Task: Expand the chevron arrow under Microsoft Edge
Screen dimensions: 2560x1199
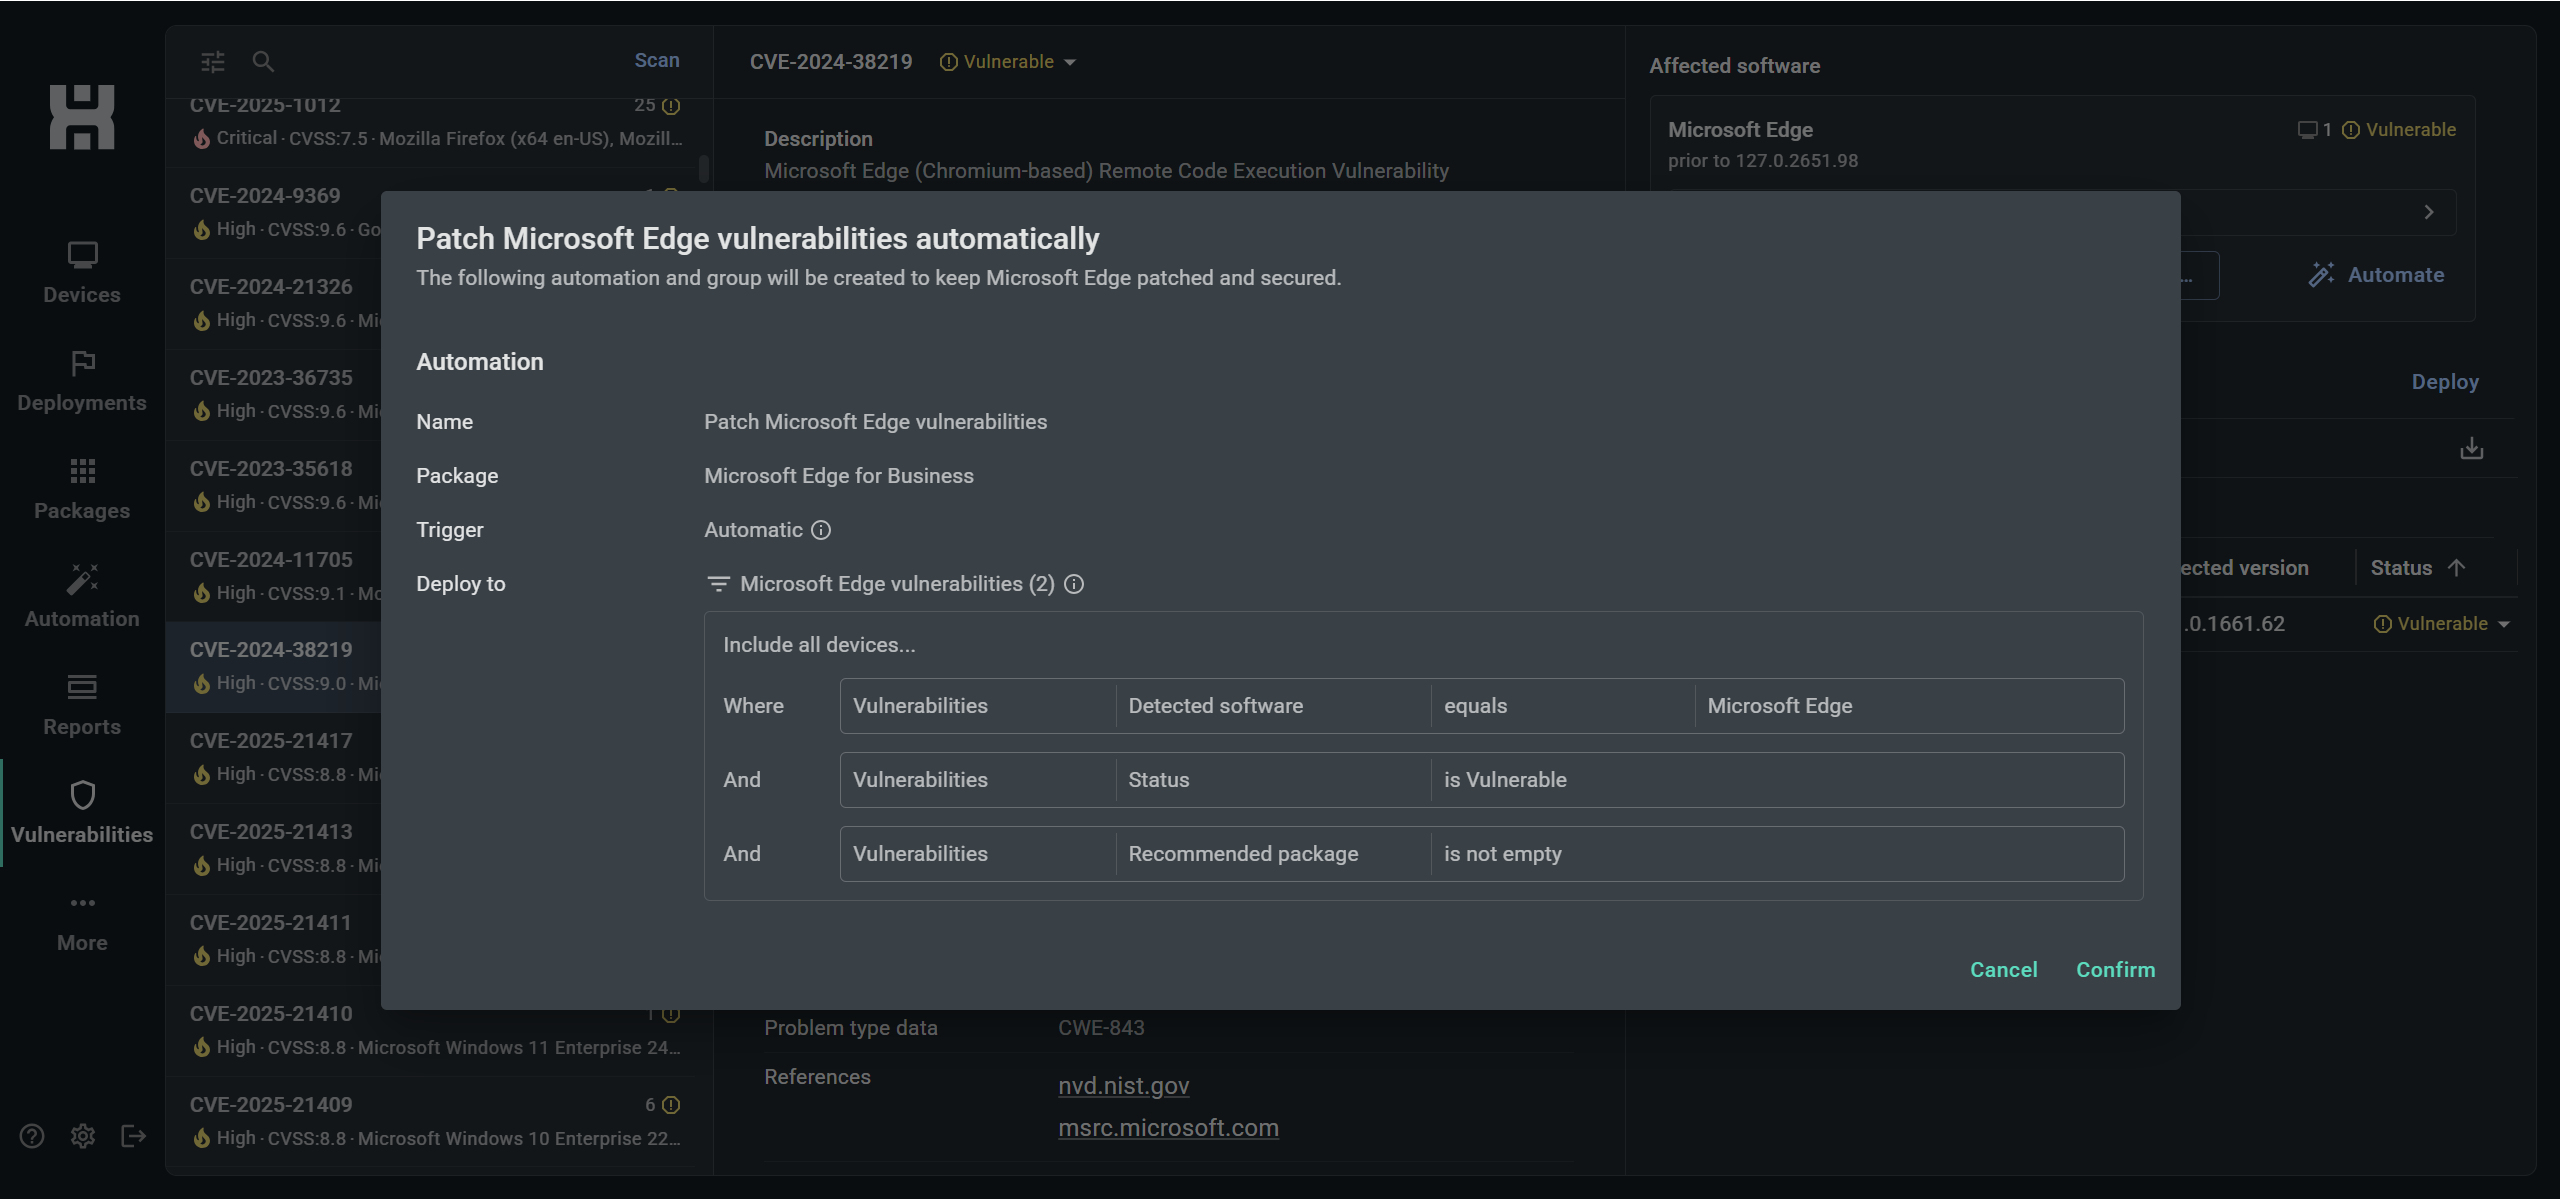Action: (x=2429, y=212)
